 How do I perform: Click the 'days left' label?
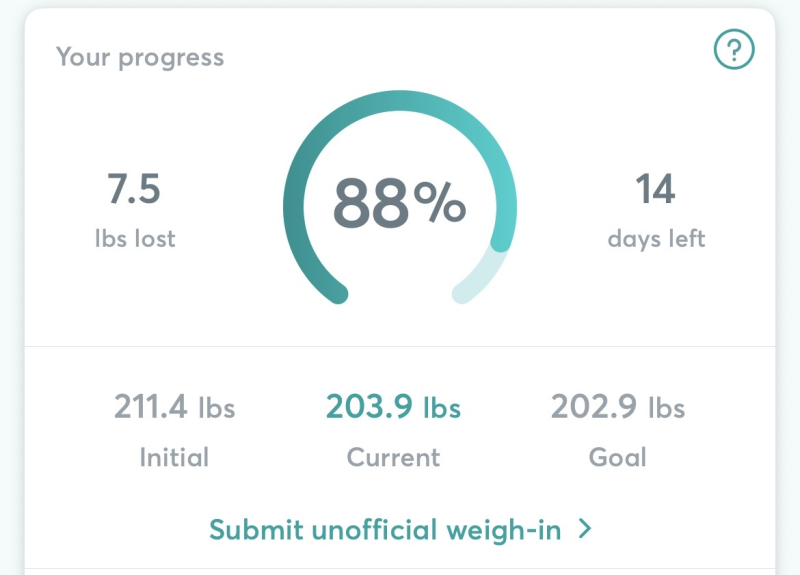(656, 239)
